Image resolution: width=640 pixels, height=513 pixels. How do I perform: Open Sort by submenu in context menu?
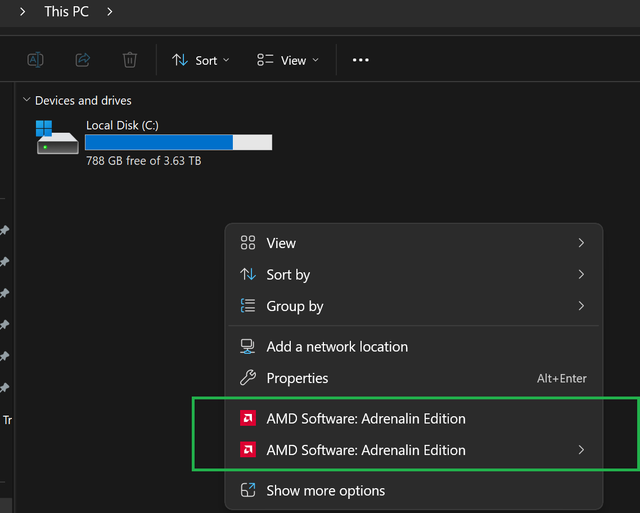point(413,274)
